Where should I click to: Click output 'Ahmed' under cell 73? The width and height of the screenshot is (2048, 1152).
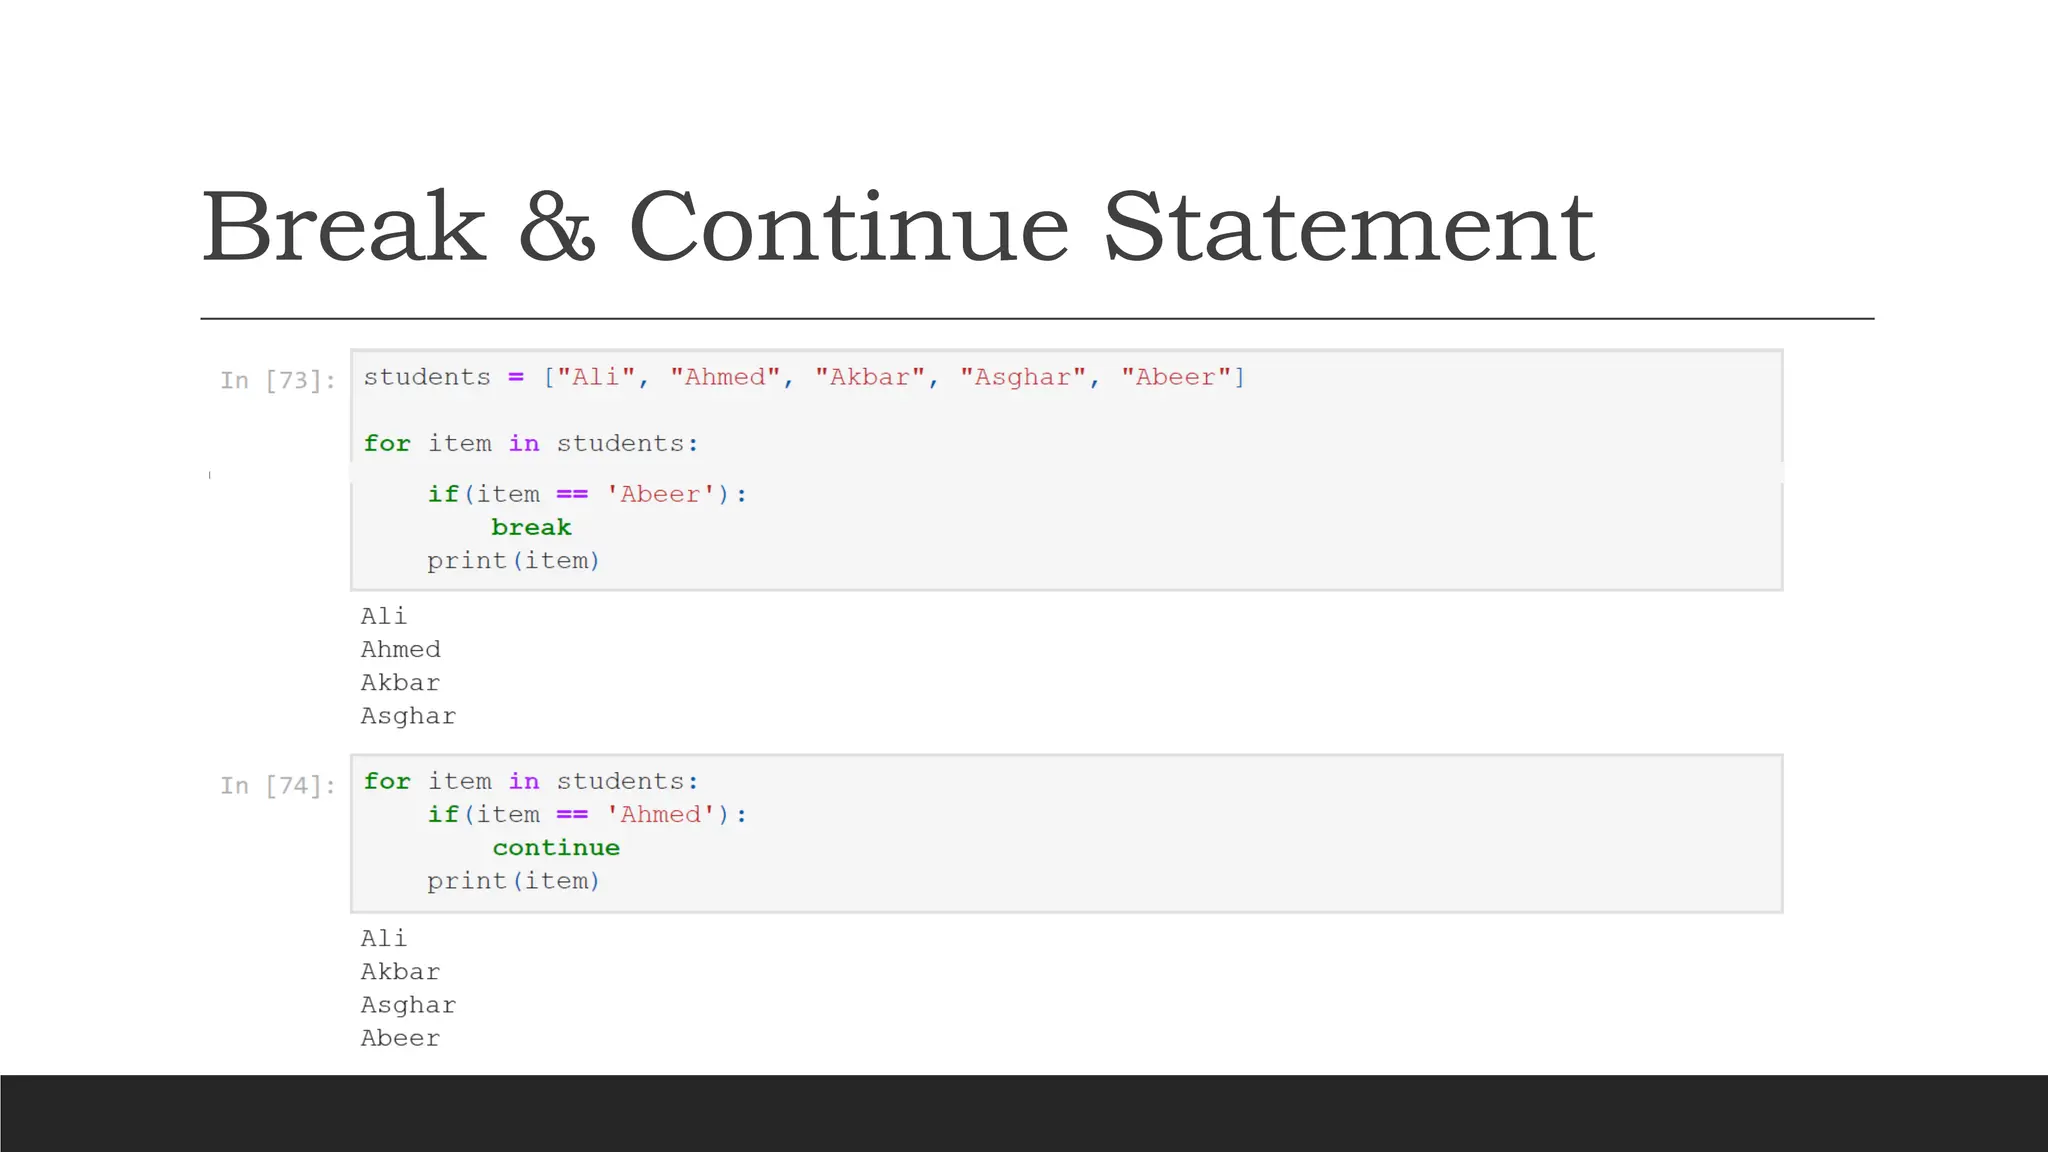coord(400,649)
